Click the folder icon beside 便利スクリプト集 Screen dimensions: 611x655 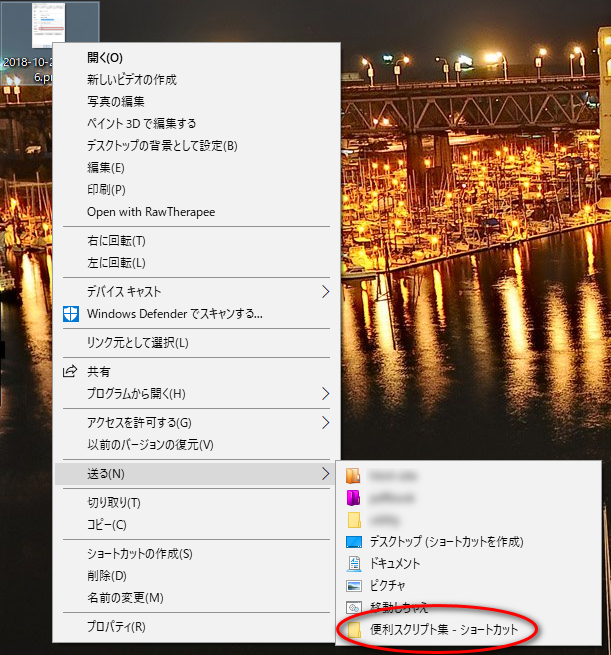point(353,630)
